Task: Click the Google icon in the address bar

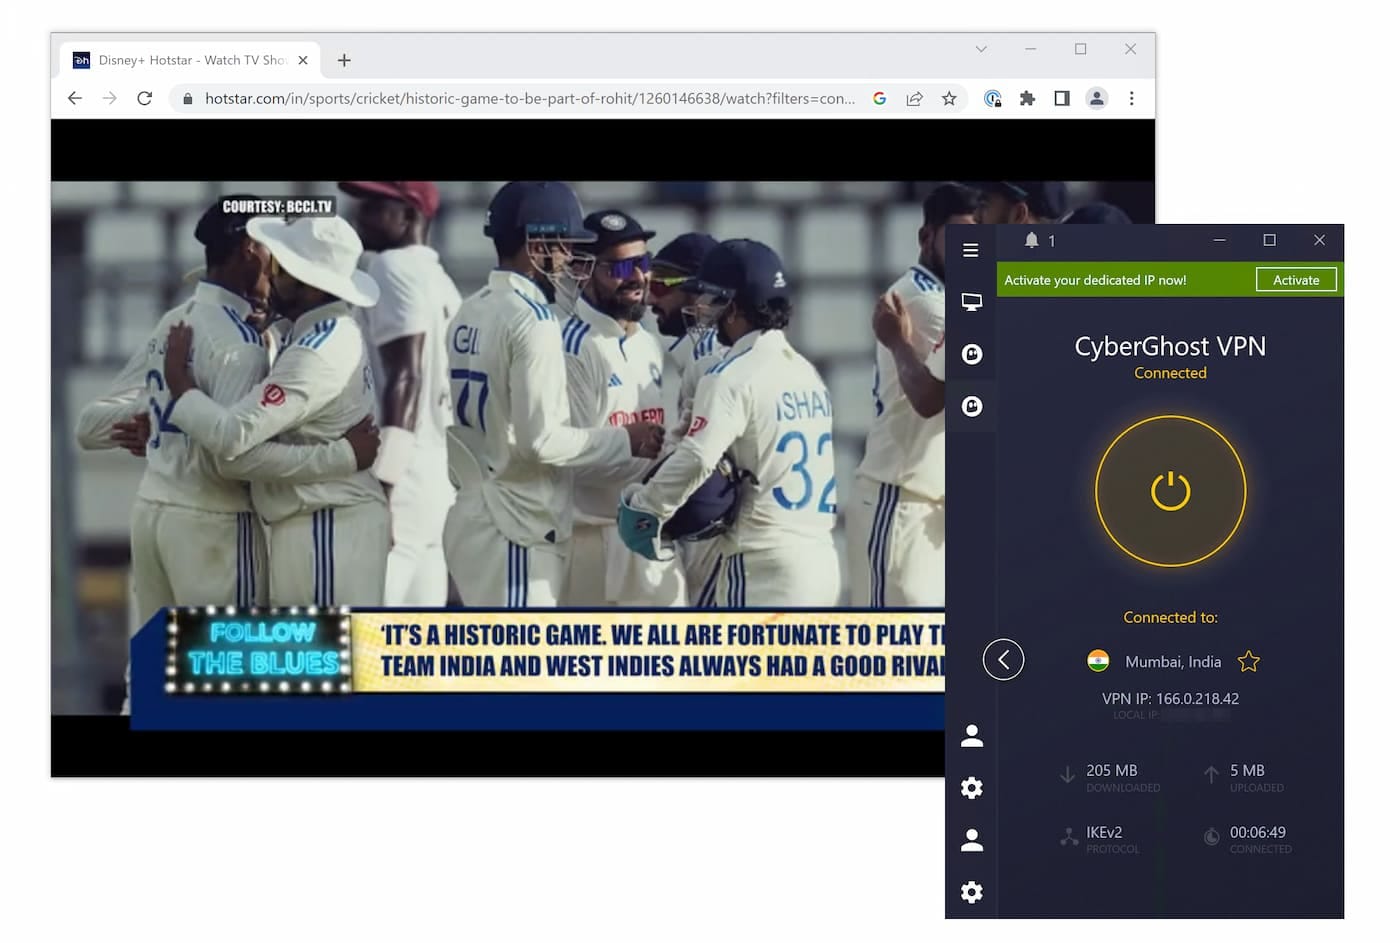Action: [x=879, y=98]
